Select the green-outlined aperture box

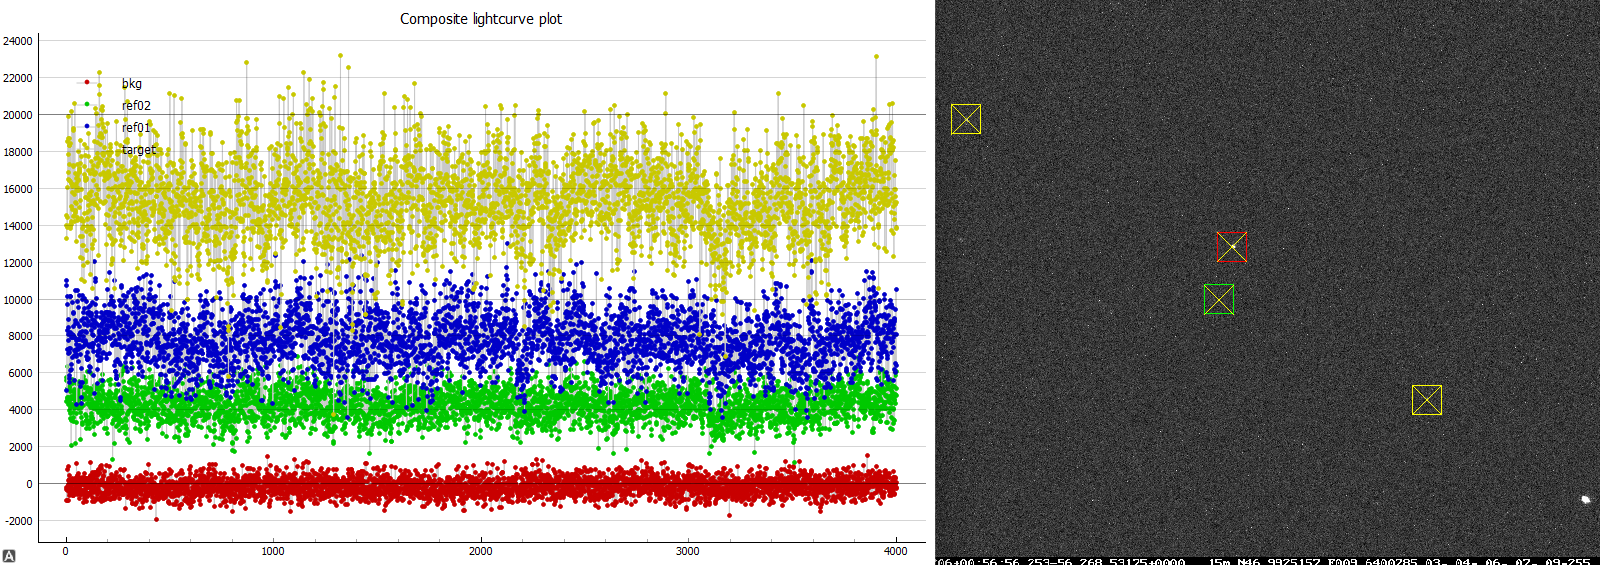(x=1219, y=299)
